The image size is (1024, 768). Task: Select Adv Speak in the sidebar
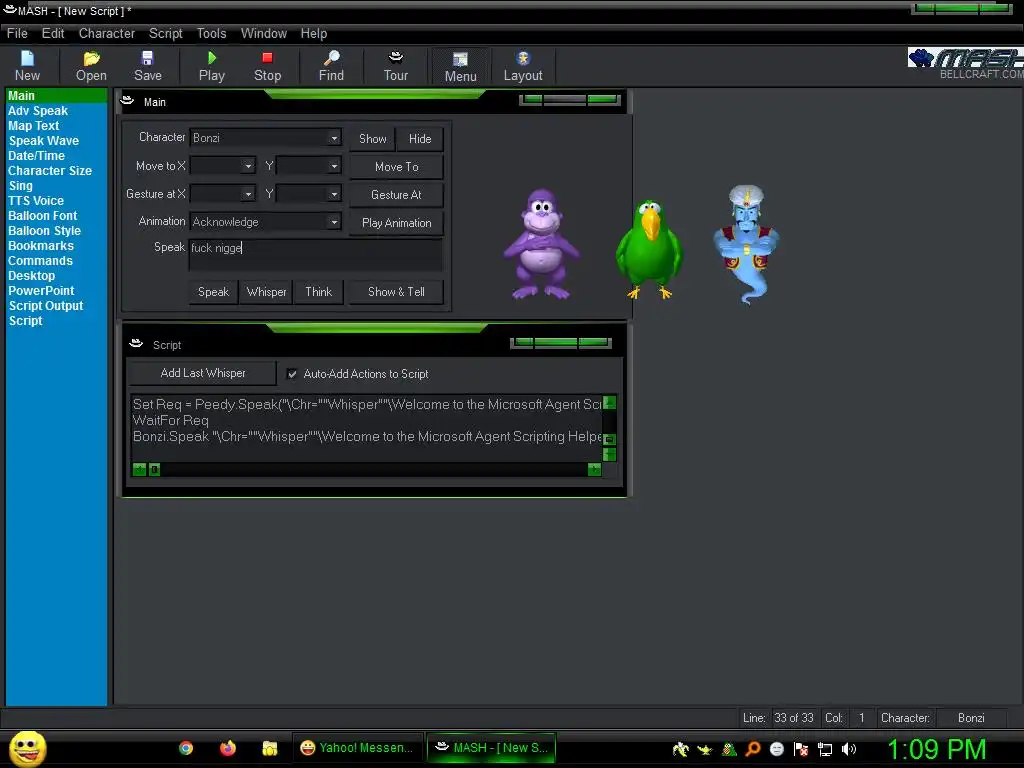coord(38,110)
